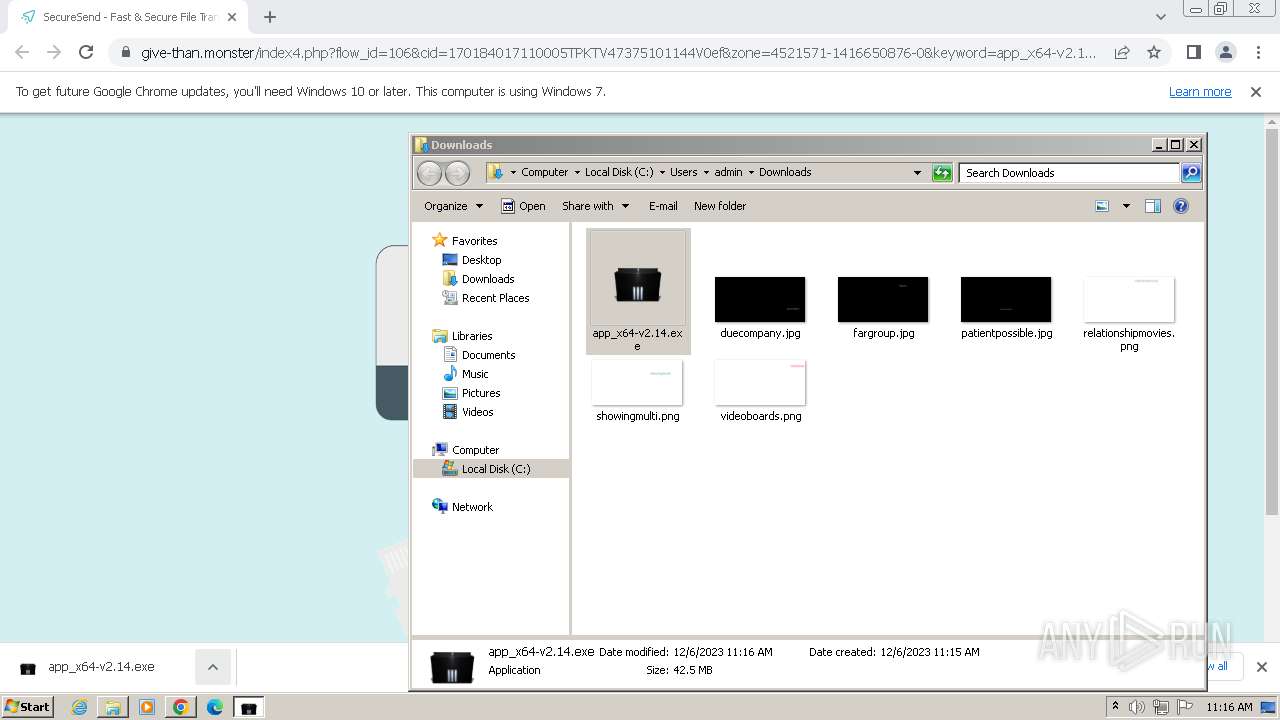Open Chrome profile avatar icon
The image size is (1280, 720).
(x=1225, y=52)
